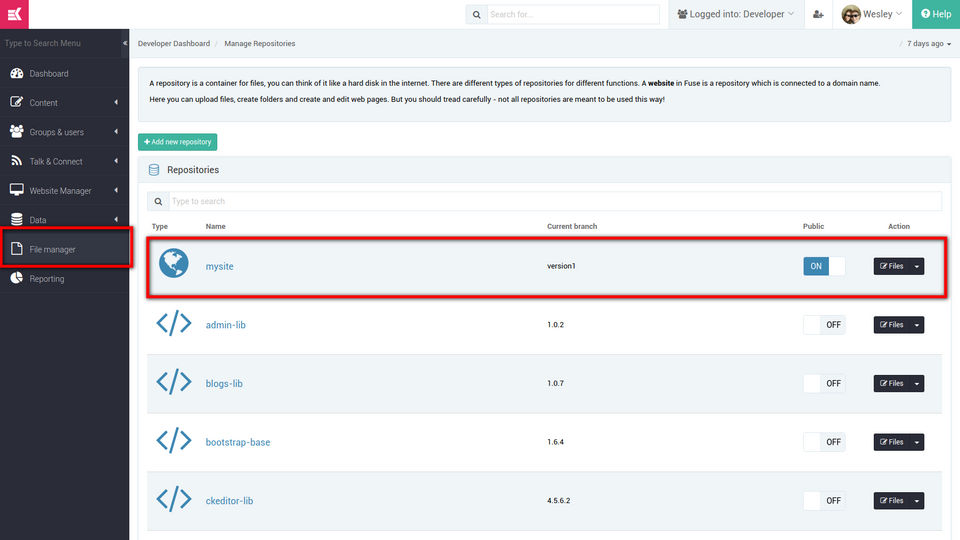Screen dimensions: 960x540
Task: Click the code icon beside bootstrap-base
Action: (x=174, y=440)
